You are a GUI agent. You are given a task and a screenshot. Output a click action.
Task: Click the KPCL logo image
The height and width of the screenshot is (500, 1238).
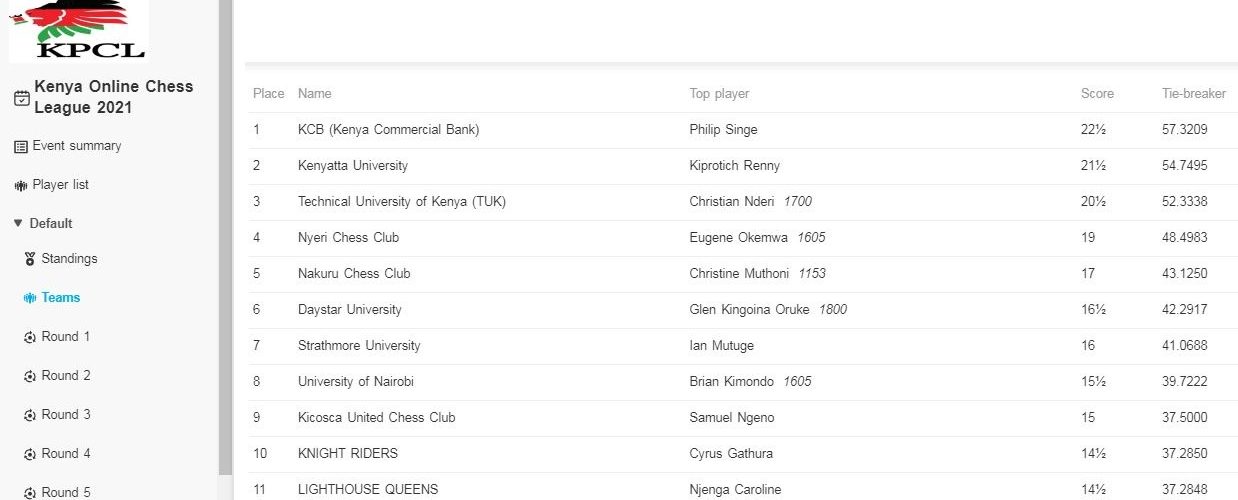pyautogui.click(x=78, y=30)
